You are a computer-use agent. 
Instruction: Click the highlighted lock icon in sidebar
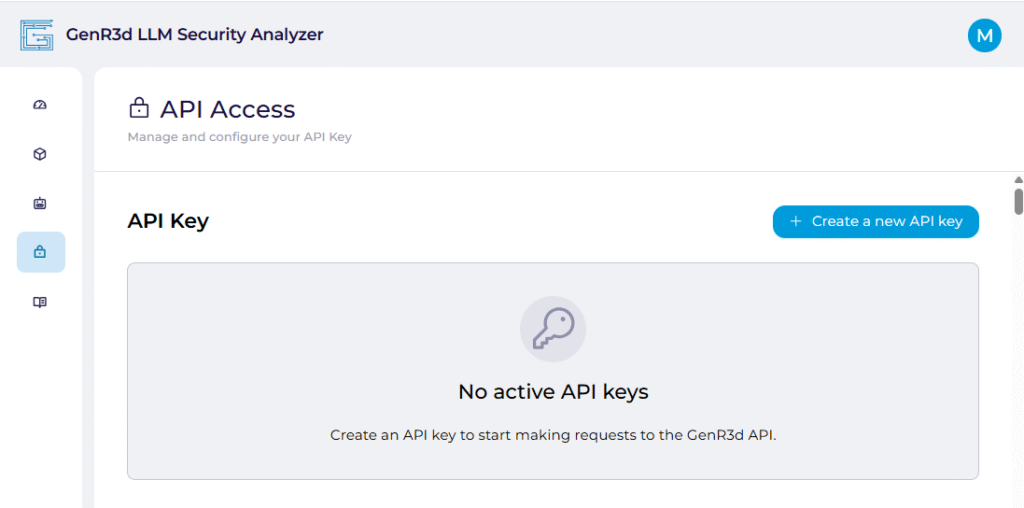click(40, 252)
